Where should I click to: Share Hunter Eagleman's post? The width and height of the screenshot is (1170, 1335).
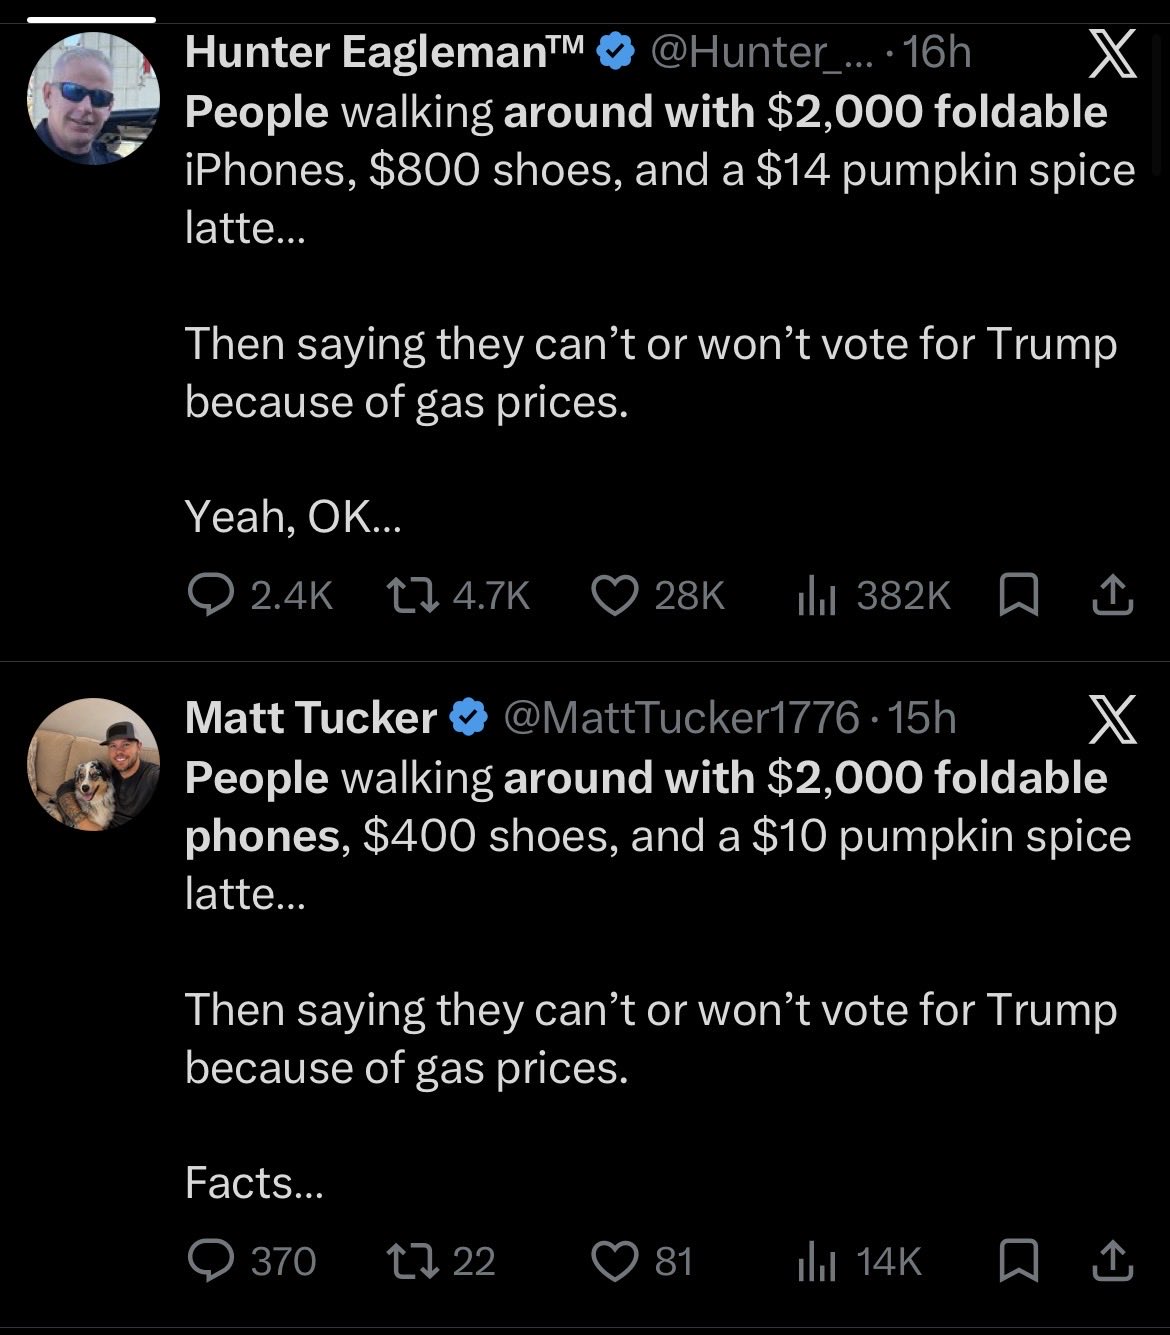[1112, 596]
